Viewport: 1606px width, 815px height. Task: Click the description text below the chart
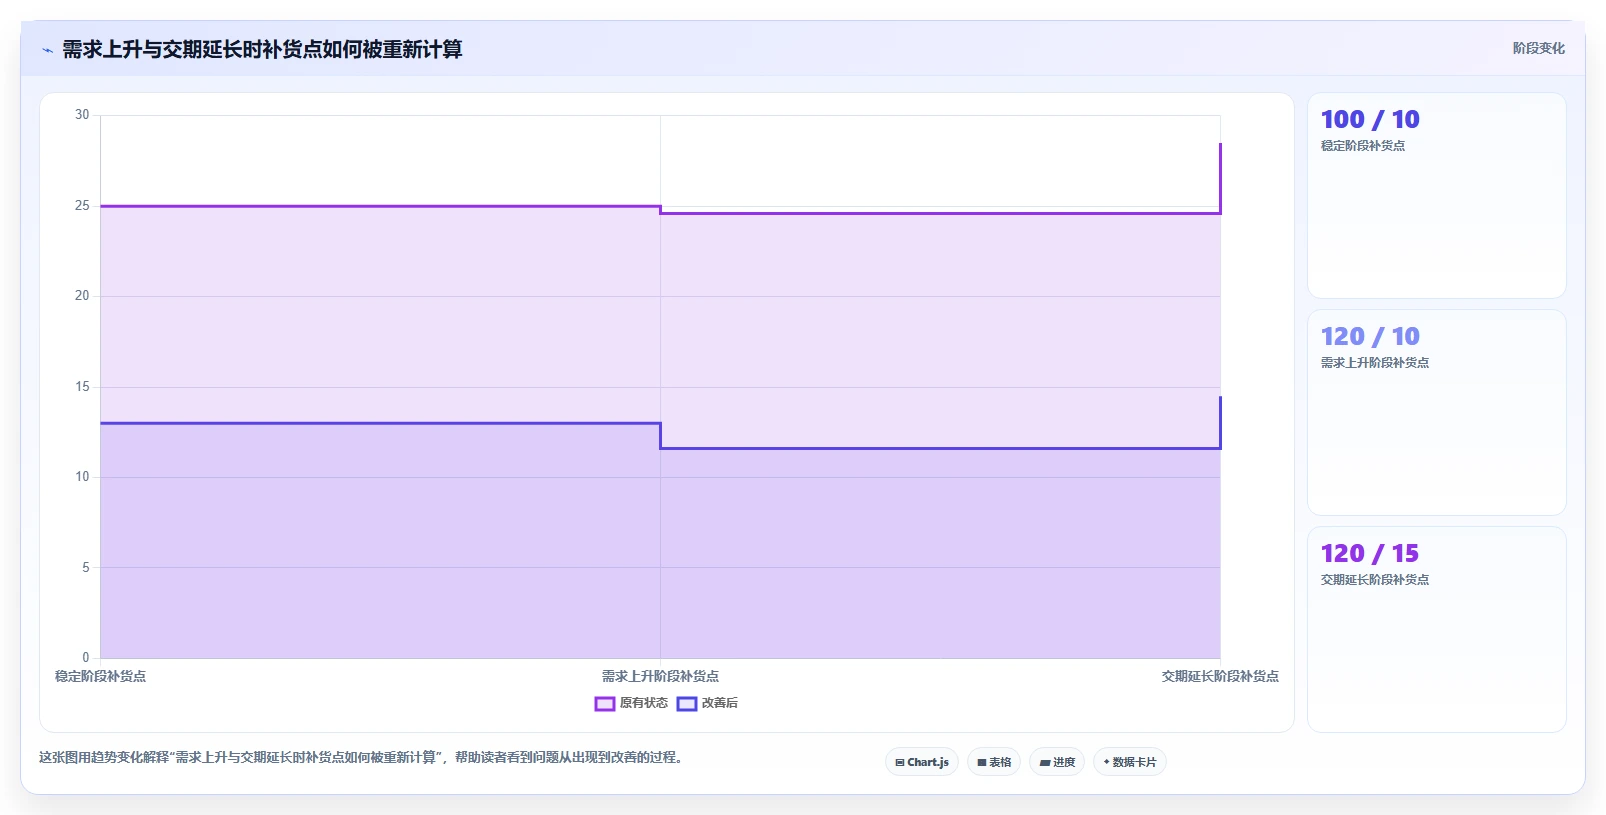[x=363, y=758]
